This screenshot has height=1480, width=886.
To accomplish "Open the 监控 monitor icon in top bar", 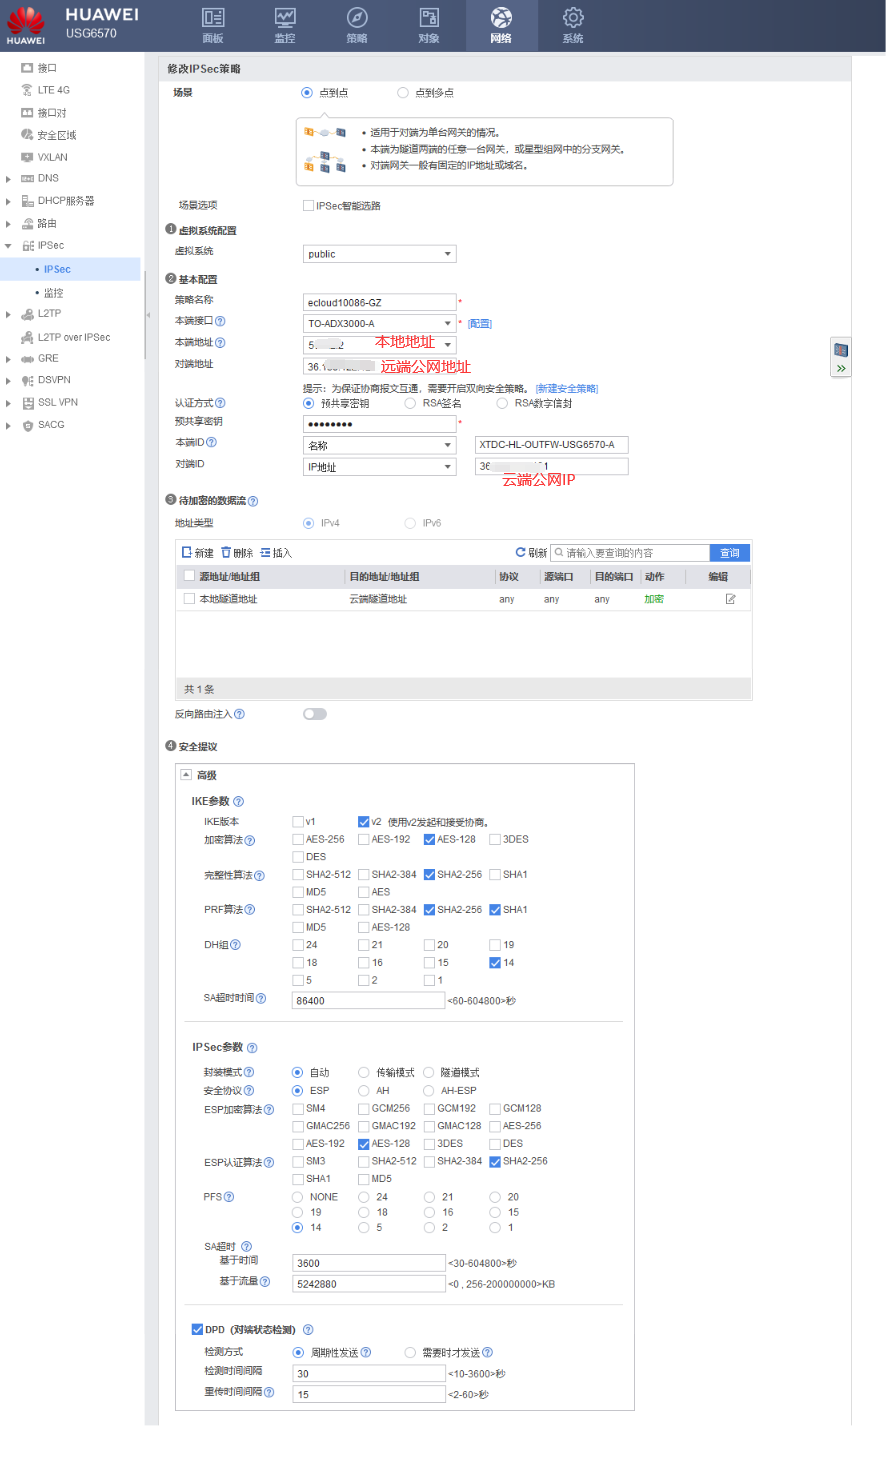I will click(x=285, y=24).
